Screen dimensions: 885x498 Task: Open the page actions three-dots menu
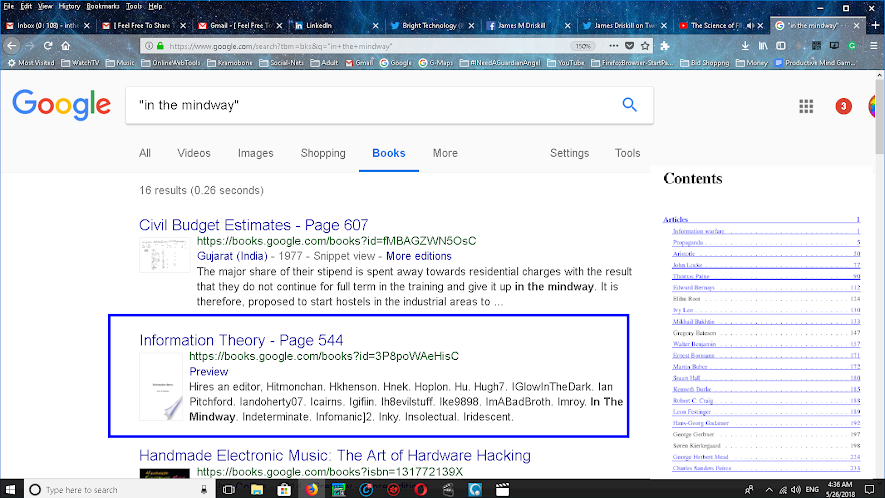pyautogui.click(x=614, y=46)
